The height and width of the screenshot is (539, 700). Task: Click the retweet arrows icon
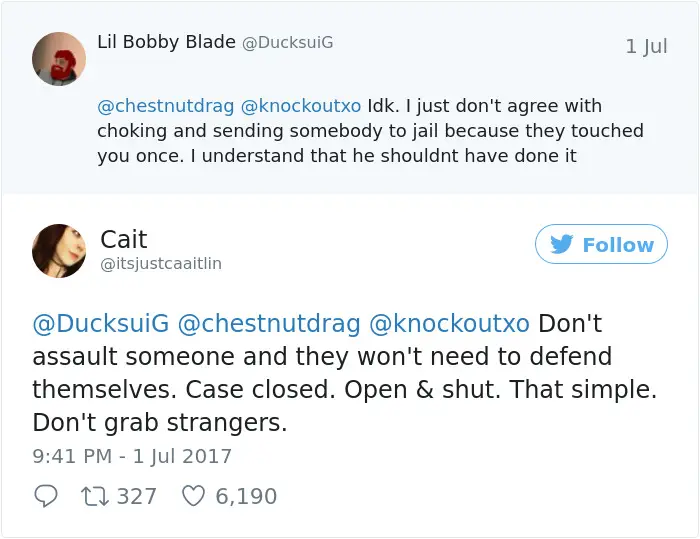tap(95, 496)
